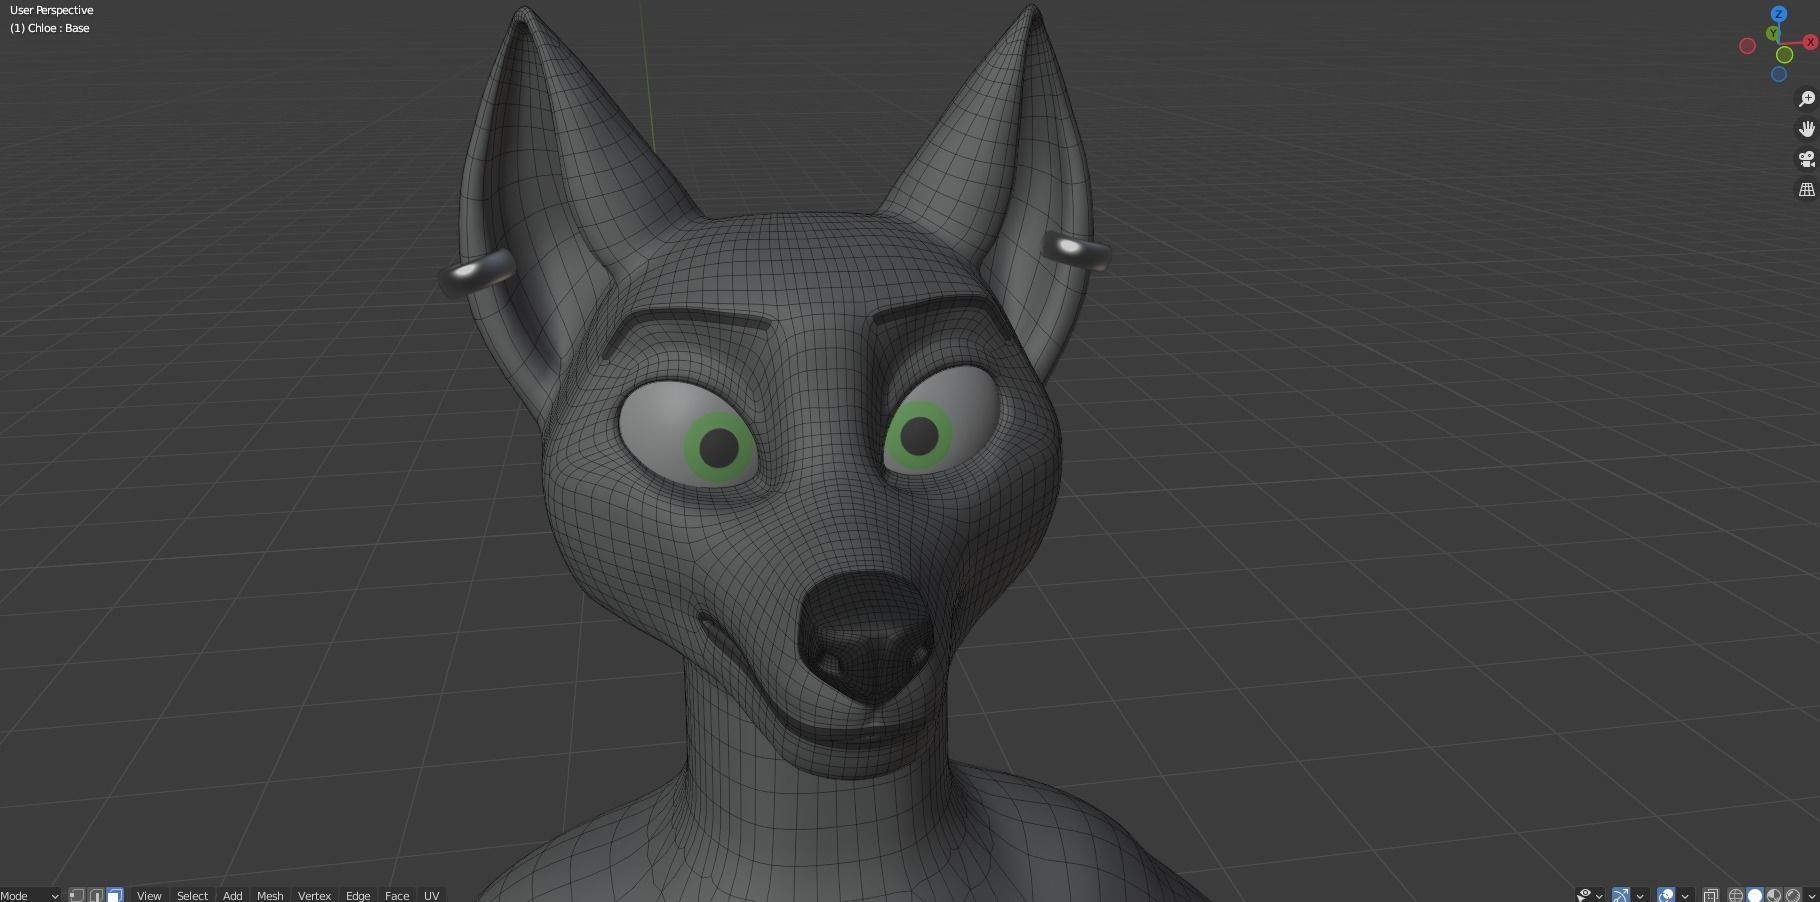Enable vertex select mode

(x=76, y=895)
